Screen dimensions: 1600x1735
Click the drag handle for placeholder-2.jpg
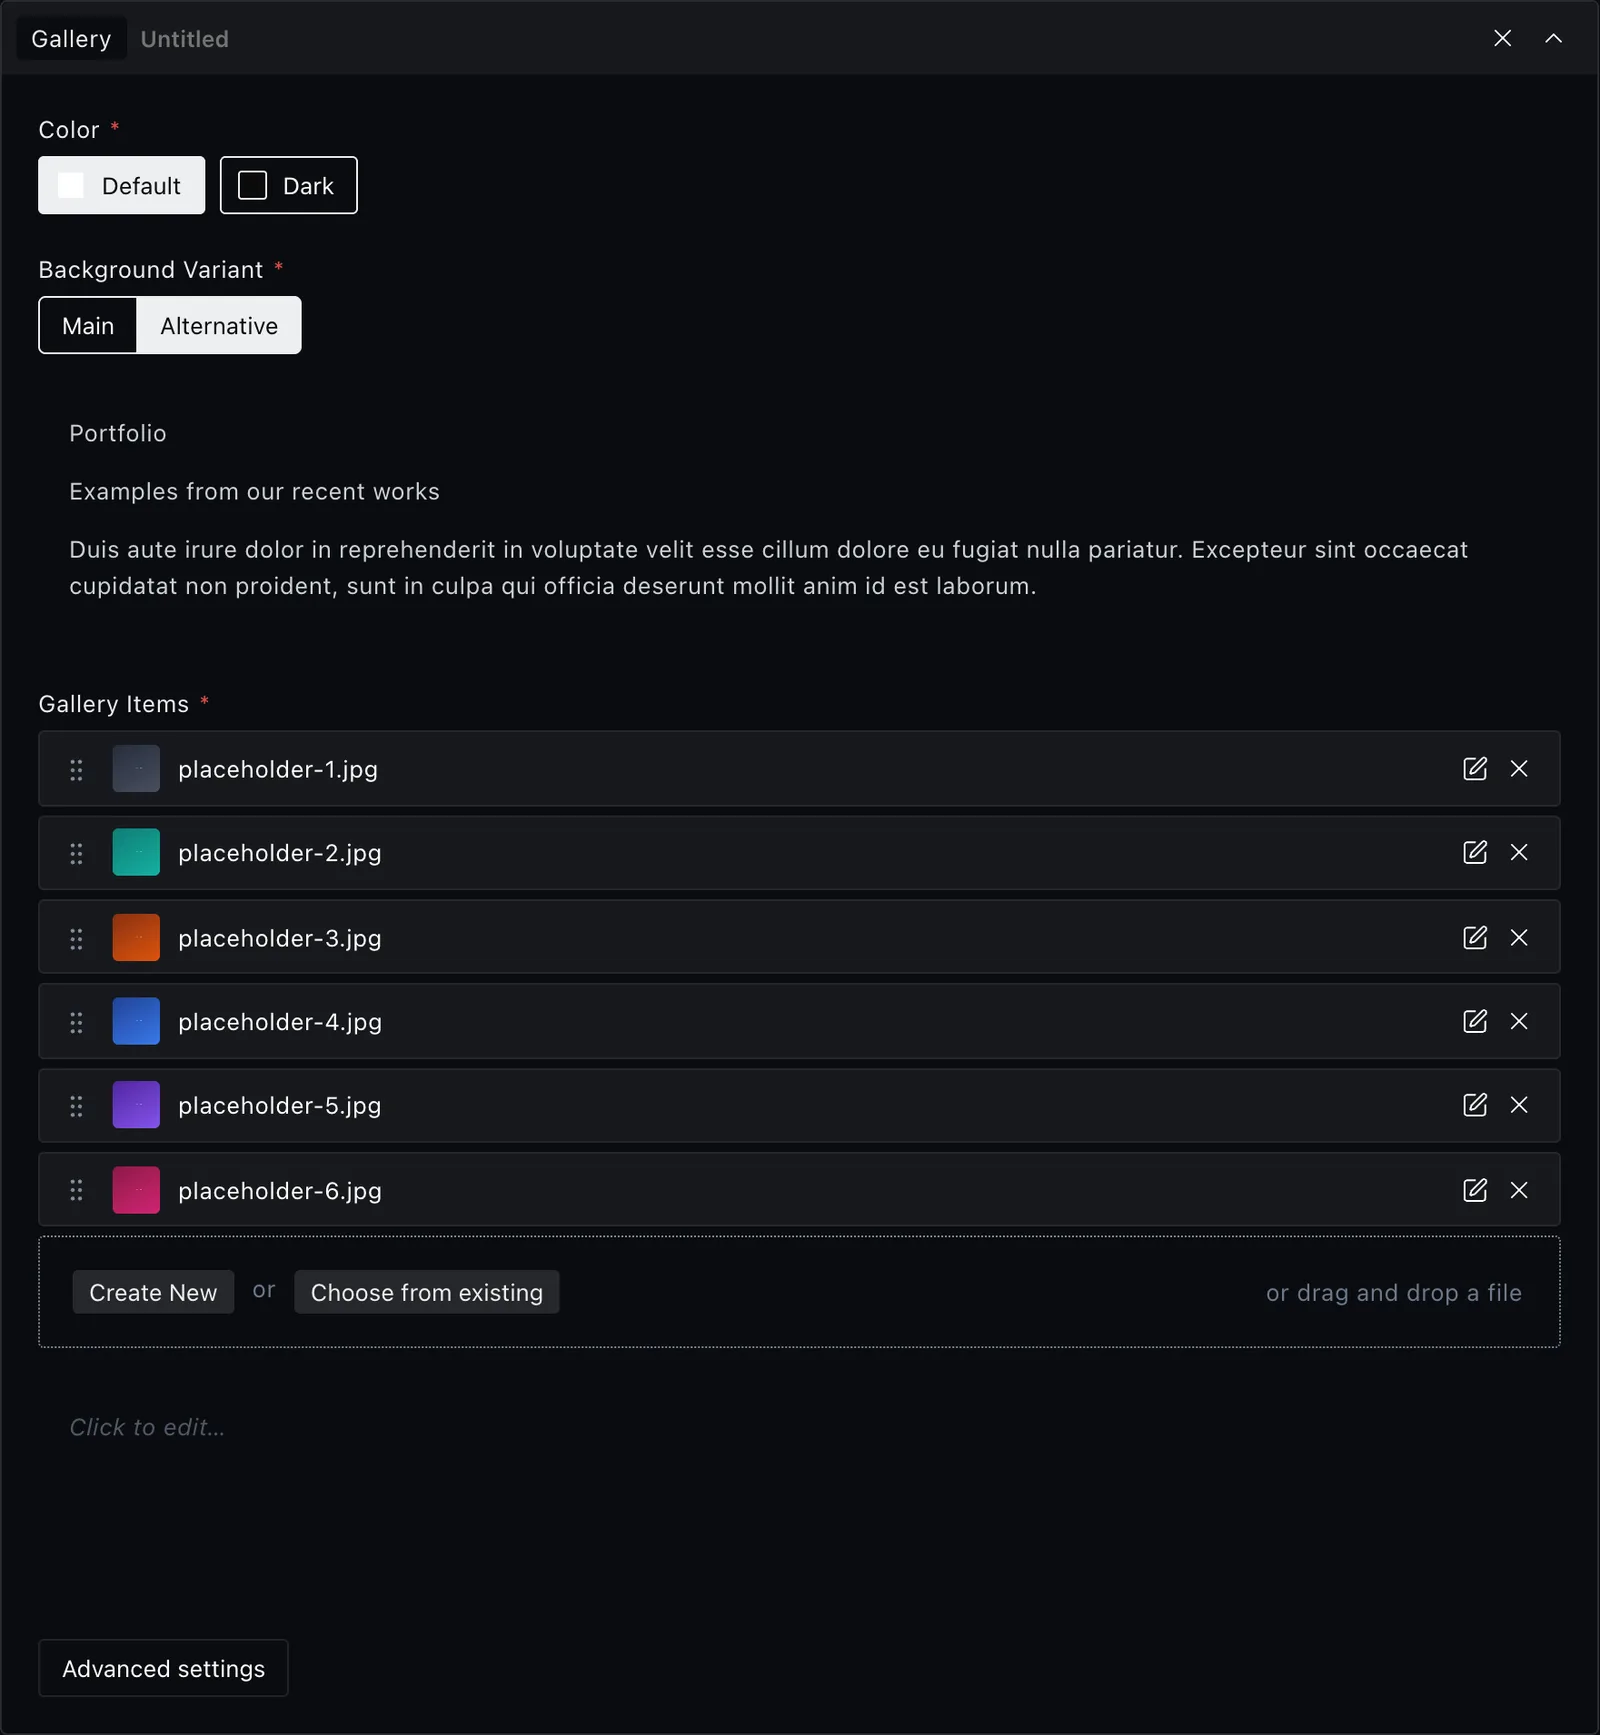[x=76, y=853]
